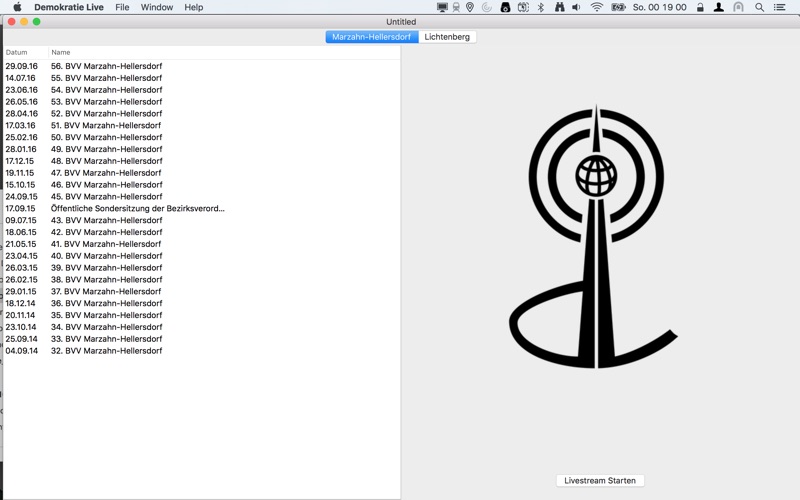Select row 53. BVV Marzahn-Hellersdorf
Viewport: 800px width, 500px height.
tap(202, 102)
